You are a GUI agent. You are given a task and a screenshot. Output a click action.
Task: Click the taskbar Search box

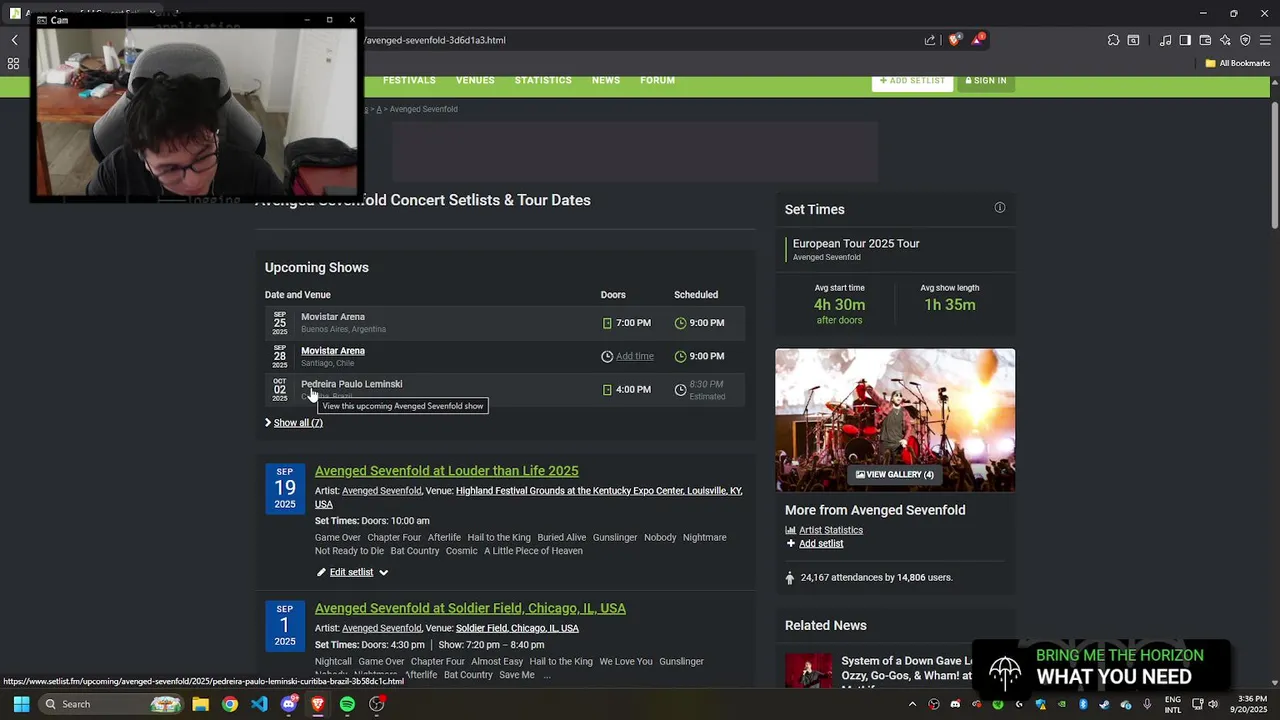tap(112, 704)
